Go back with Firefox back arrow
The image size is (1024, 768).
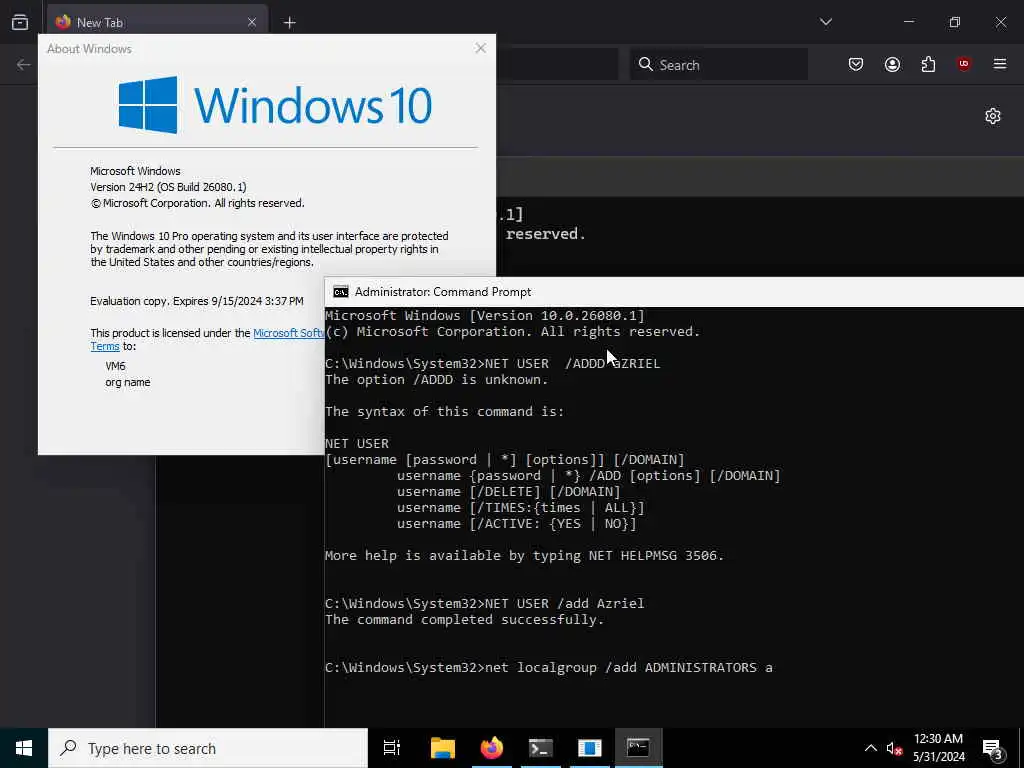[24, 65]
